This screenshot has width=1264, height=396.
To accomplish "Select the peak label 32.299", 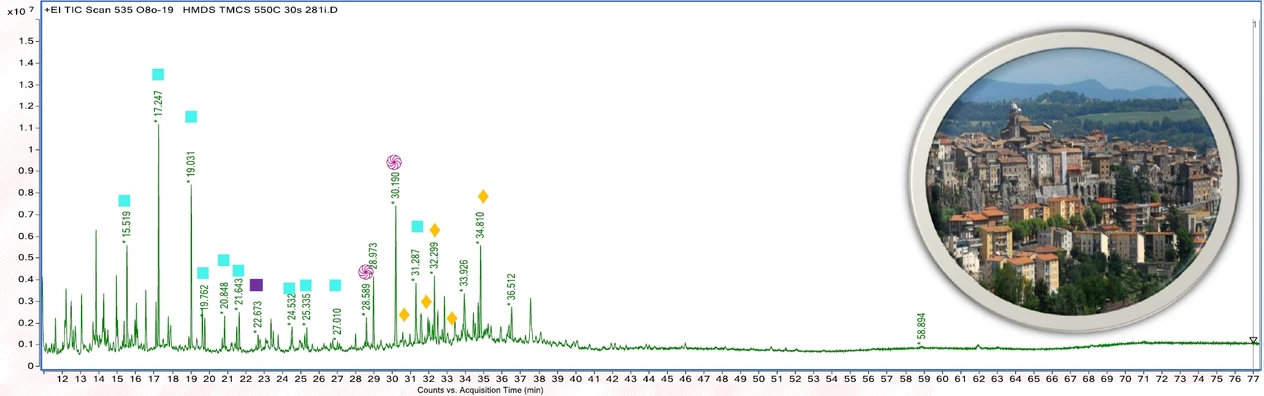I will [x=434, y=258].
